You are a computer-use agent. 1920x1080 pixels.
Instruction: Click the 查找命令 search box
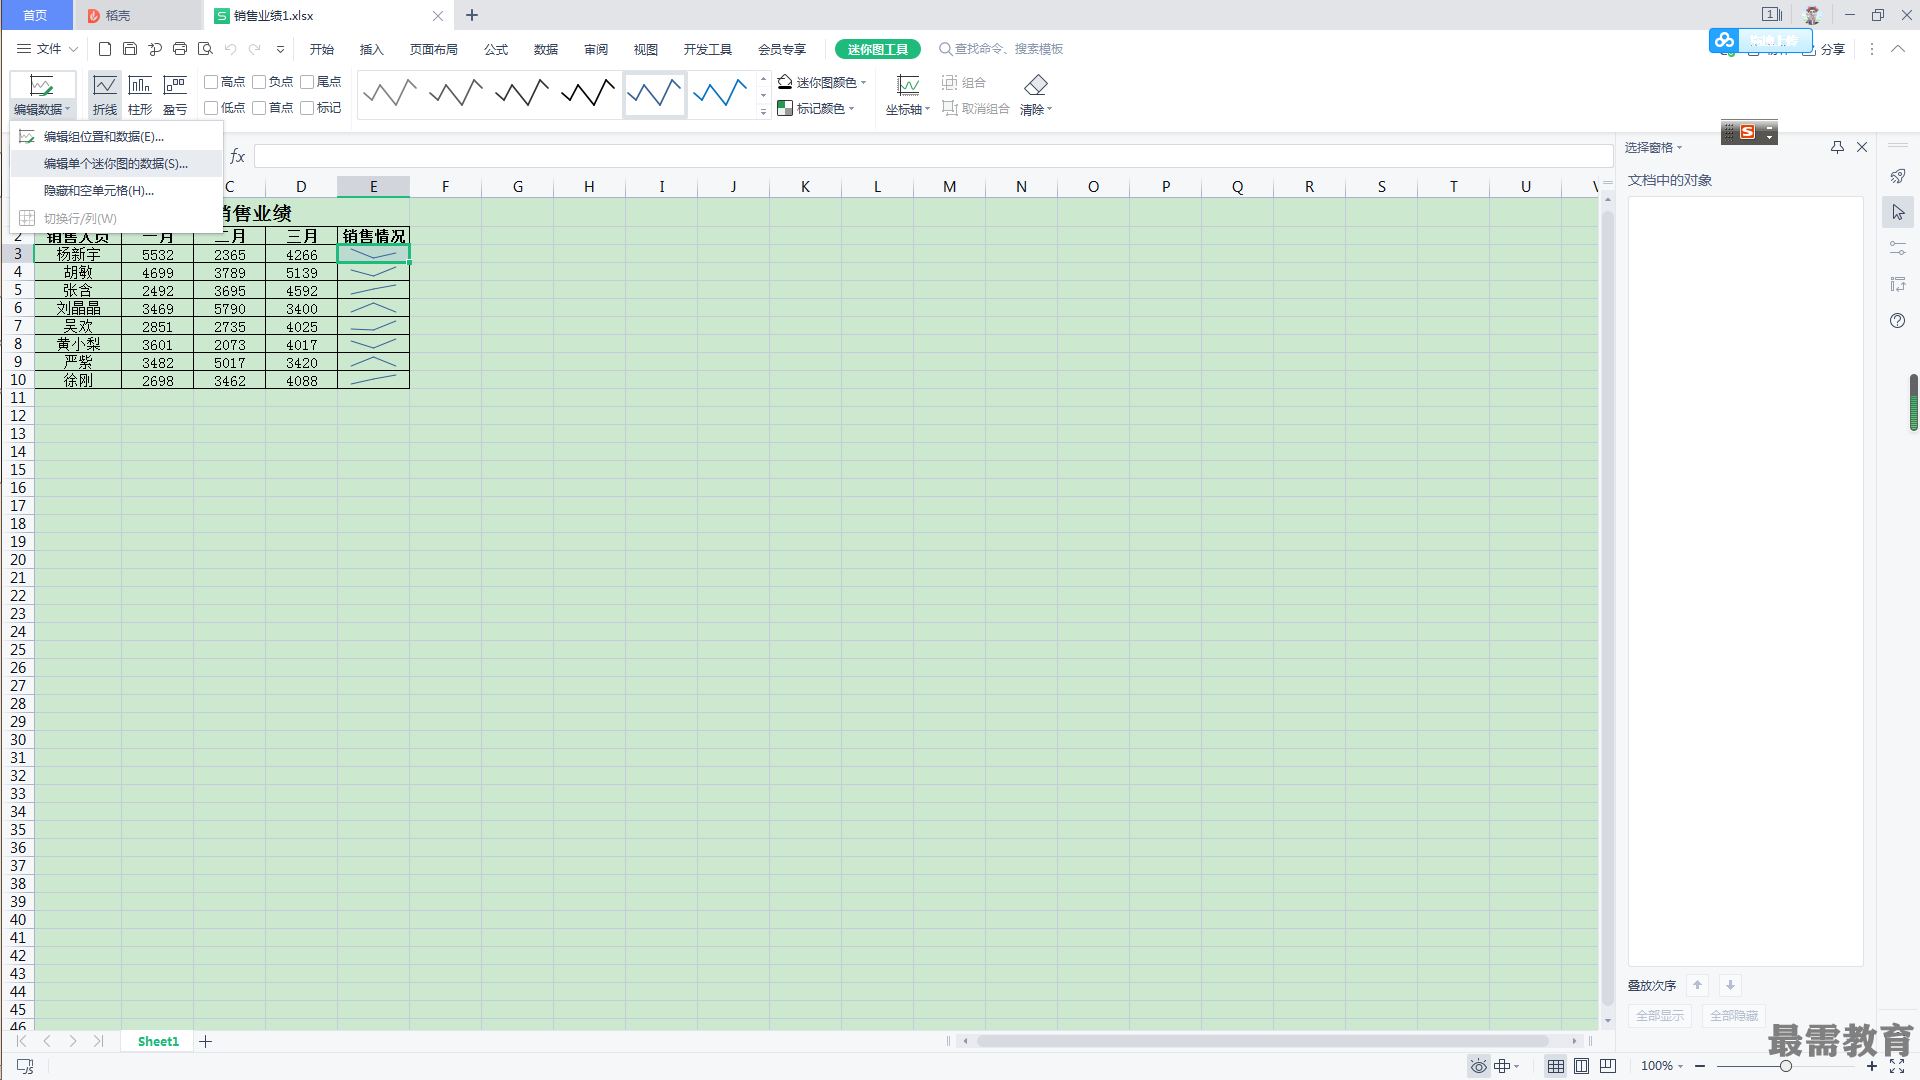[x=1001, y=49]
